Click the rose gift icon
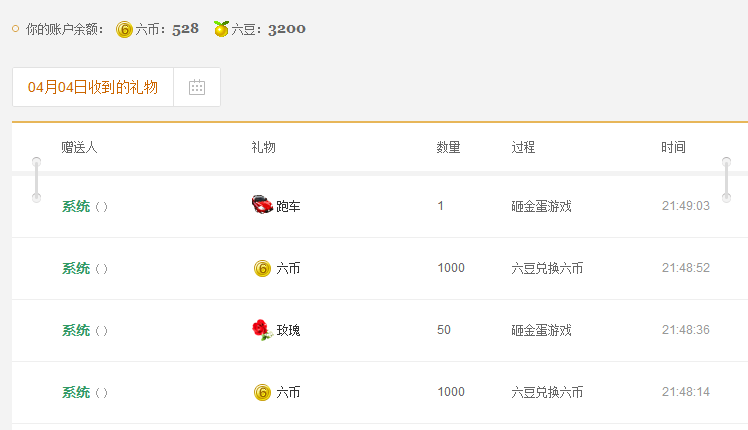Image resolution: width=748 pixels, height=430 pixels. (261, 330)
